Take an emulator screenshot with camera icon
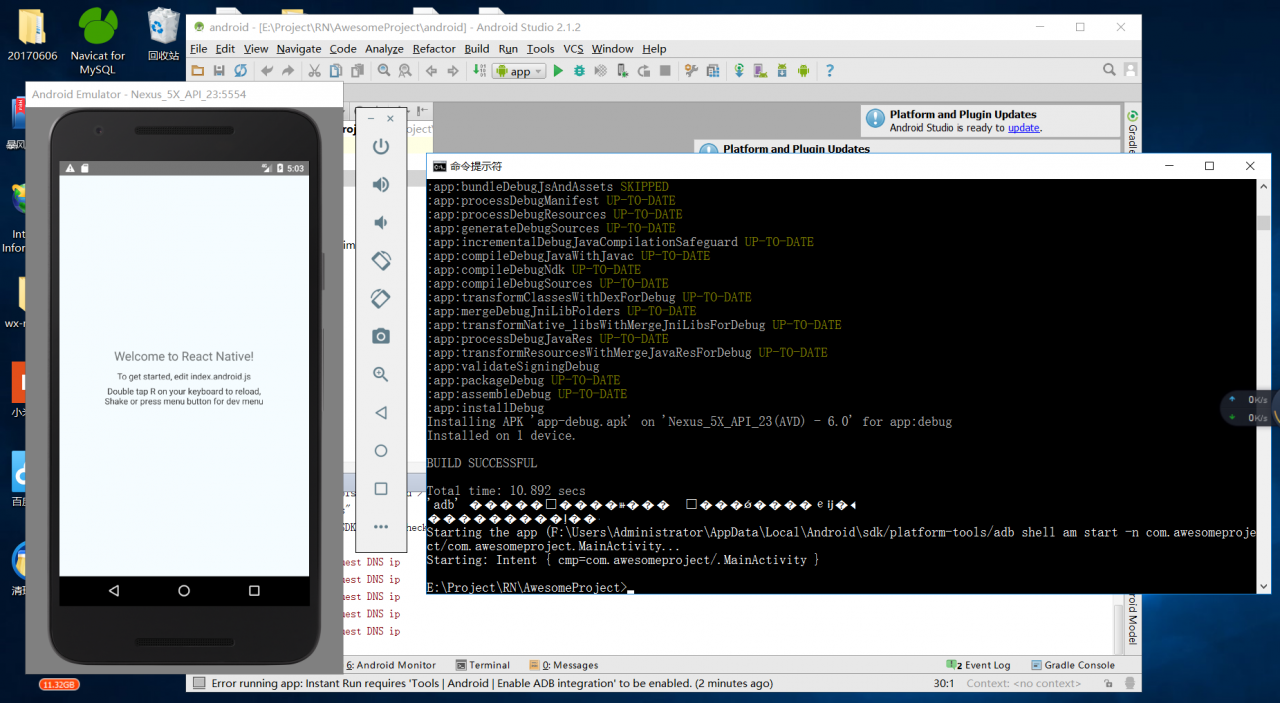The image size is (1280, 703). (x=381, y=337)
